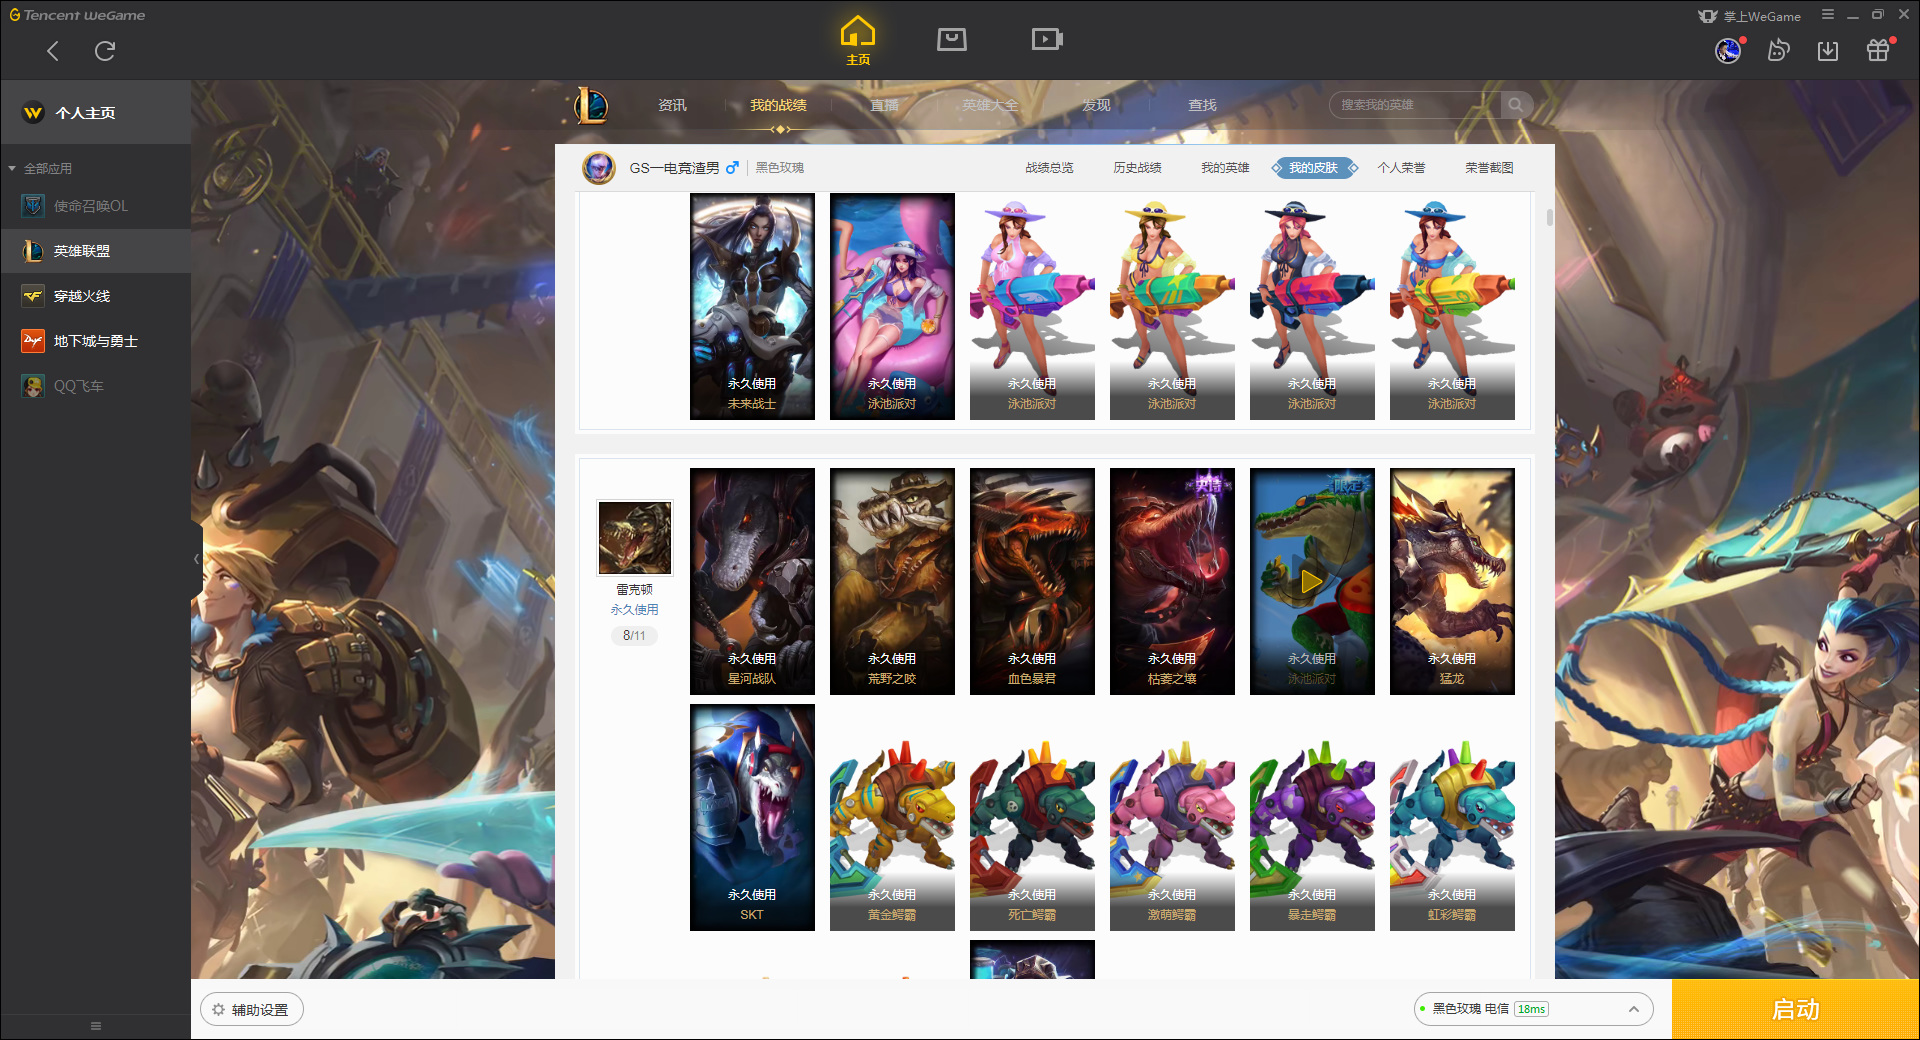Open the 主页 home icon
This screenshot has width=1920, height=1040.
(858, 41)
